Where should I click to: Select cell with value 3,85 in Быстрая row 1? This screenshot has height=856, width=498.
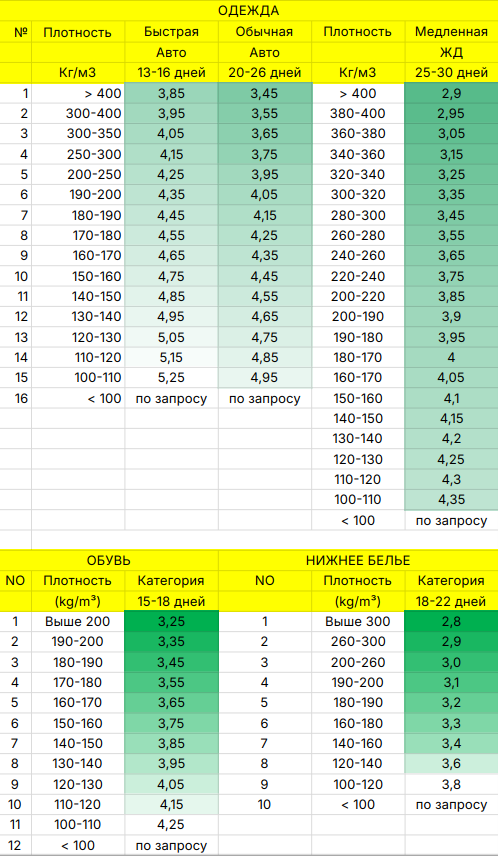tap(171, 93)
